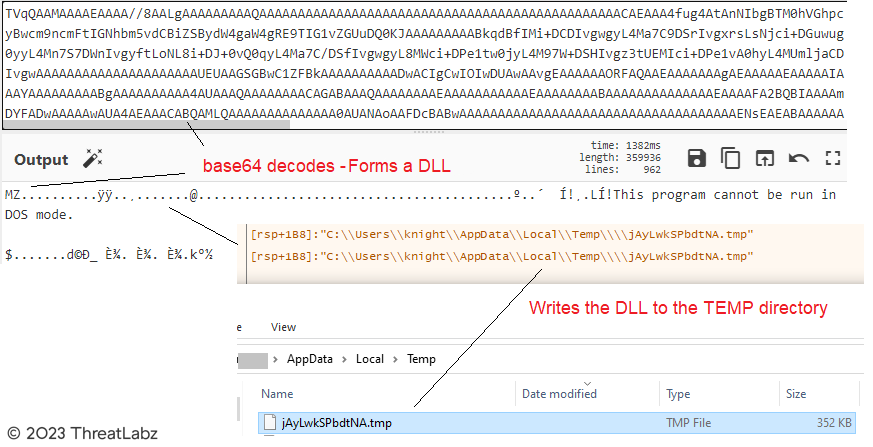Sort files by Size column

point(796,394)
